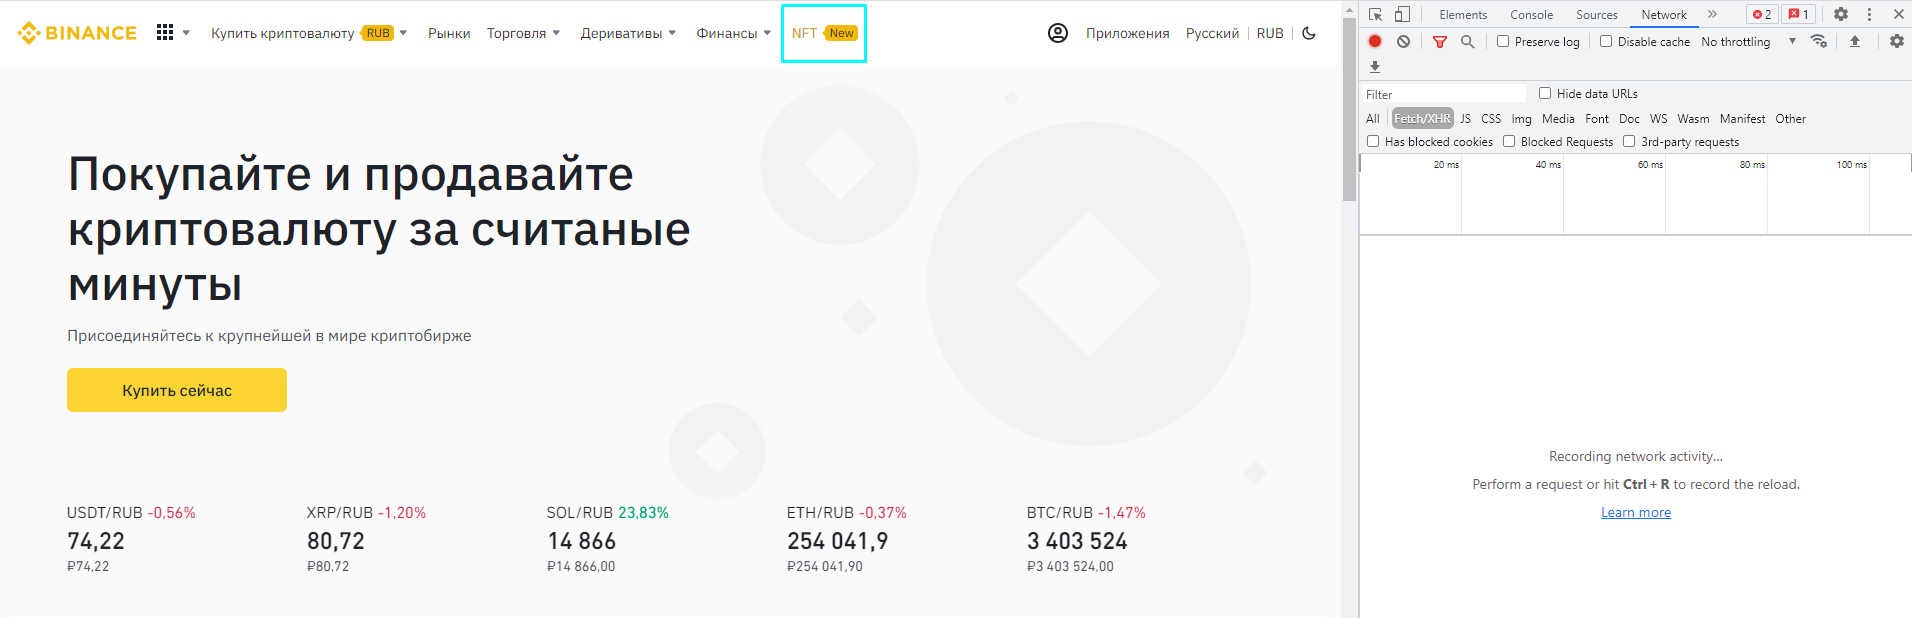Click the page vertical scrollbar thumb

1349,110
